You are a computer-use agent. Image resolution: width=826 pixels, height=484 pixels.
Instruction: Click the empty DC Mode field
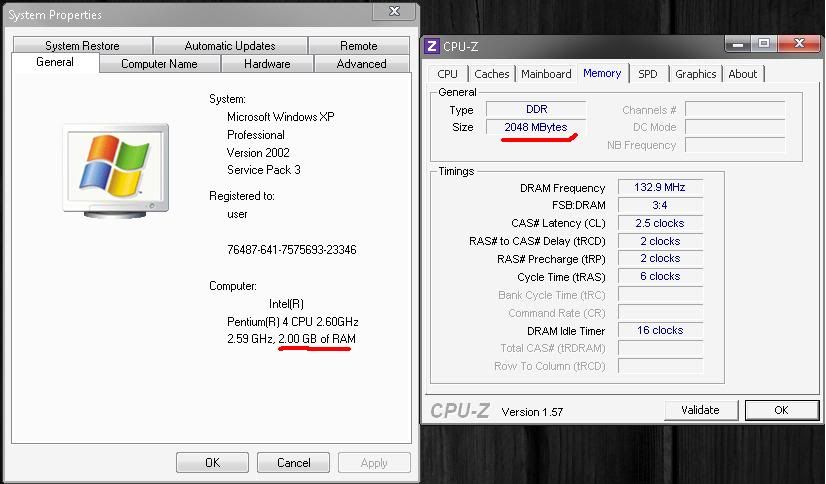click(x=735, y=127)
